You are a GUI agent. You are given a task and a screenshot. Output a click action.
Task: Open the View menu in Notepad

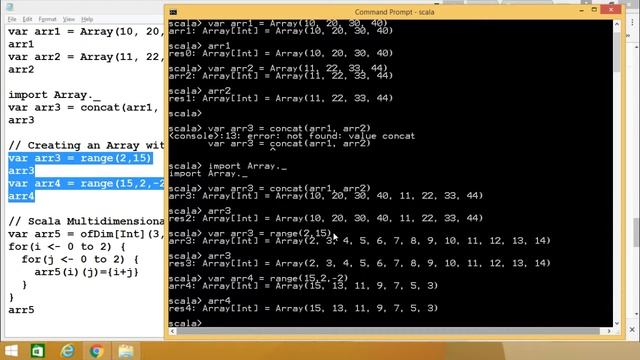click(x=69, y=19)
